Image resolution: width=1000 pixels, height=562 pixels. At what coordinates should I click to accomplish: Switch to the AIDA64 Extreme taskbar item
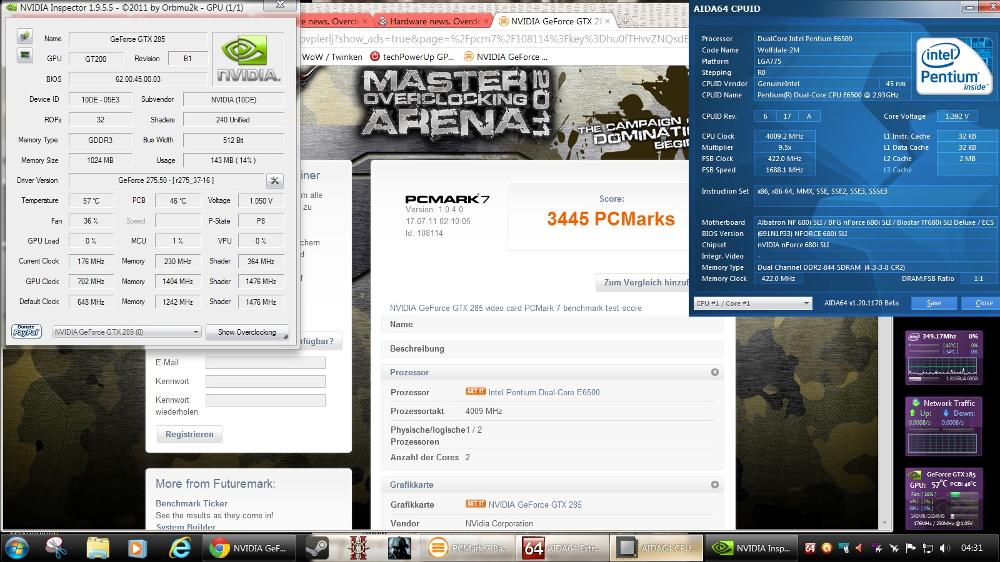pyautogui.click(x=562, y=548)
